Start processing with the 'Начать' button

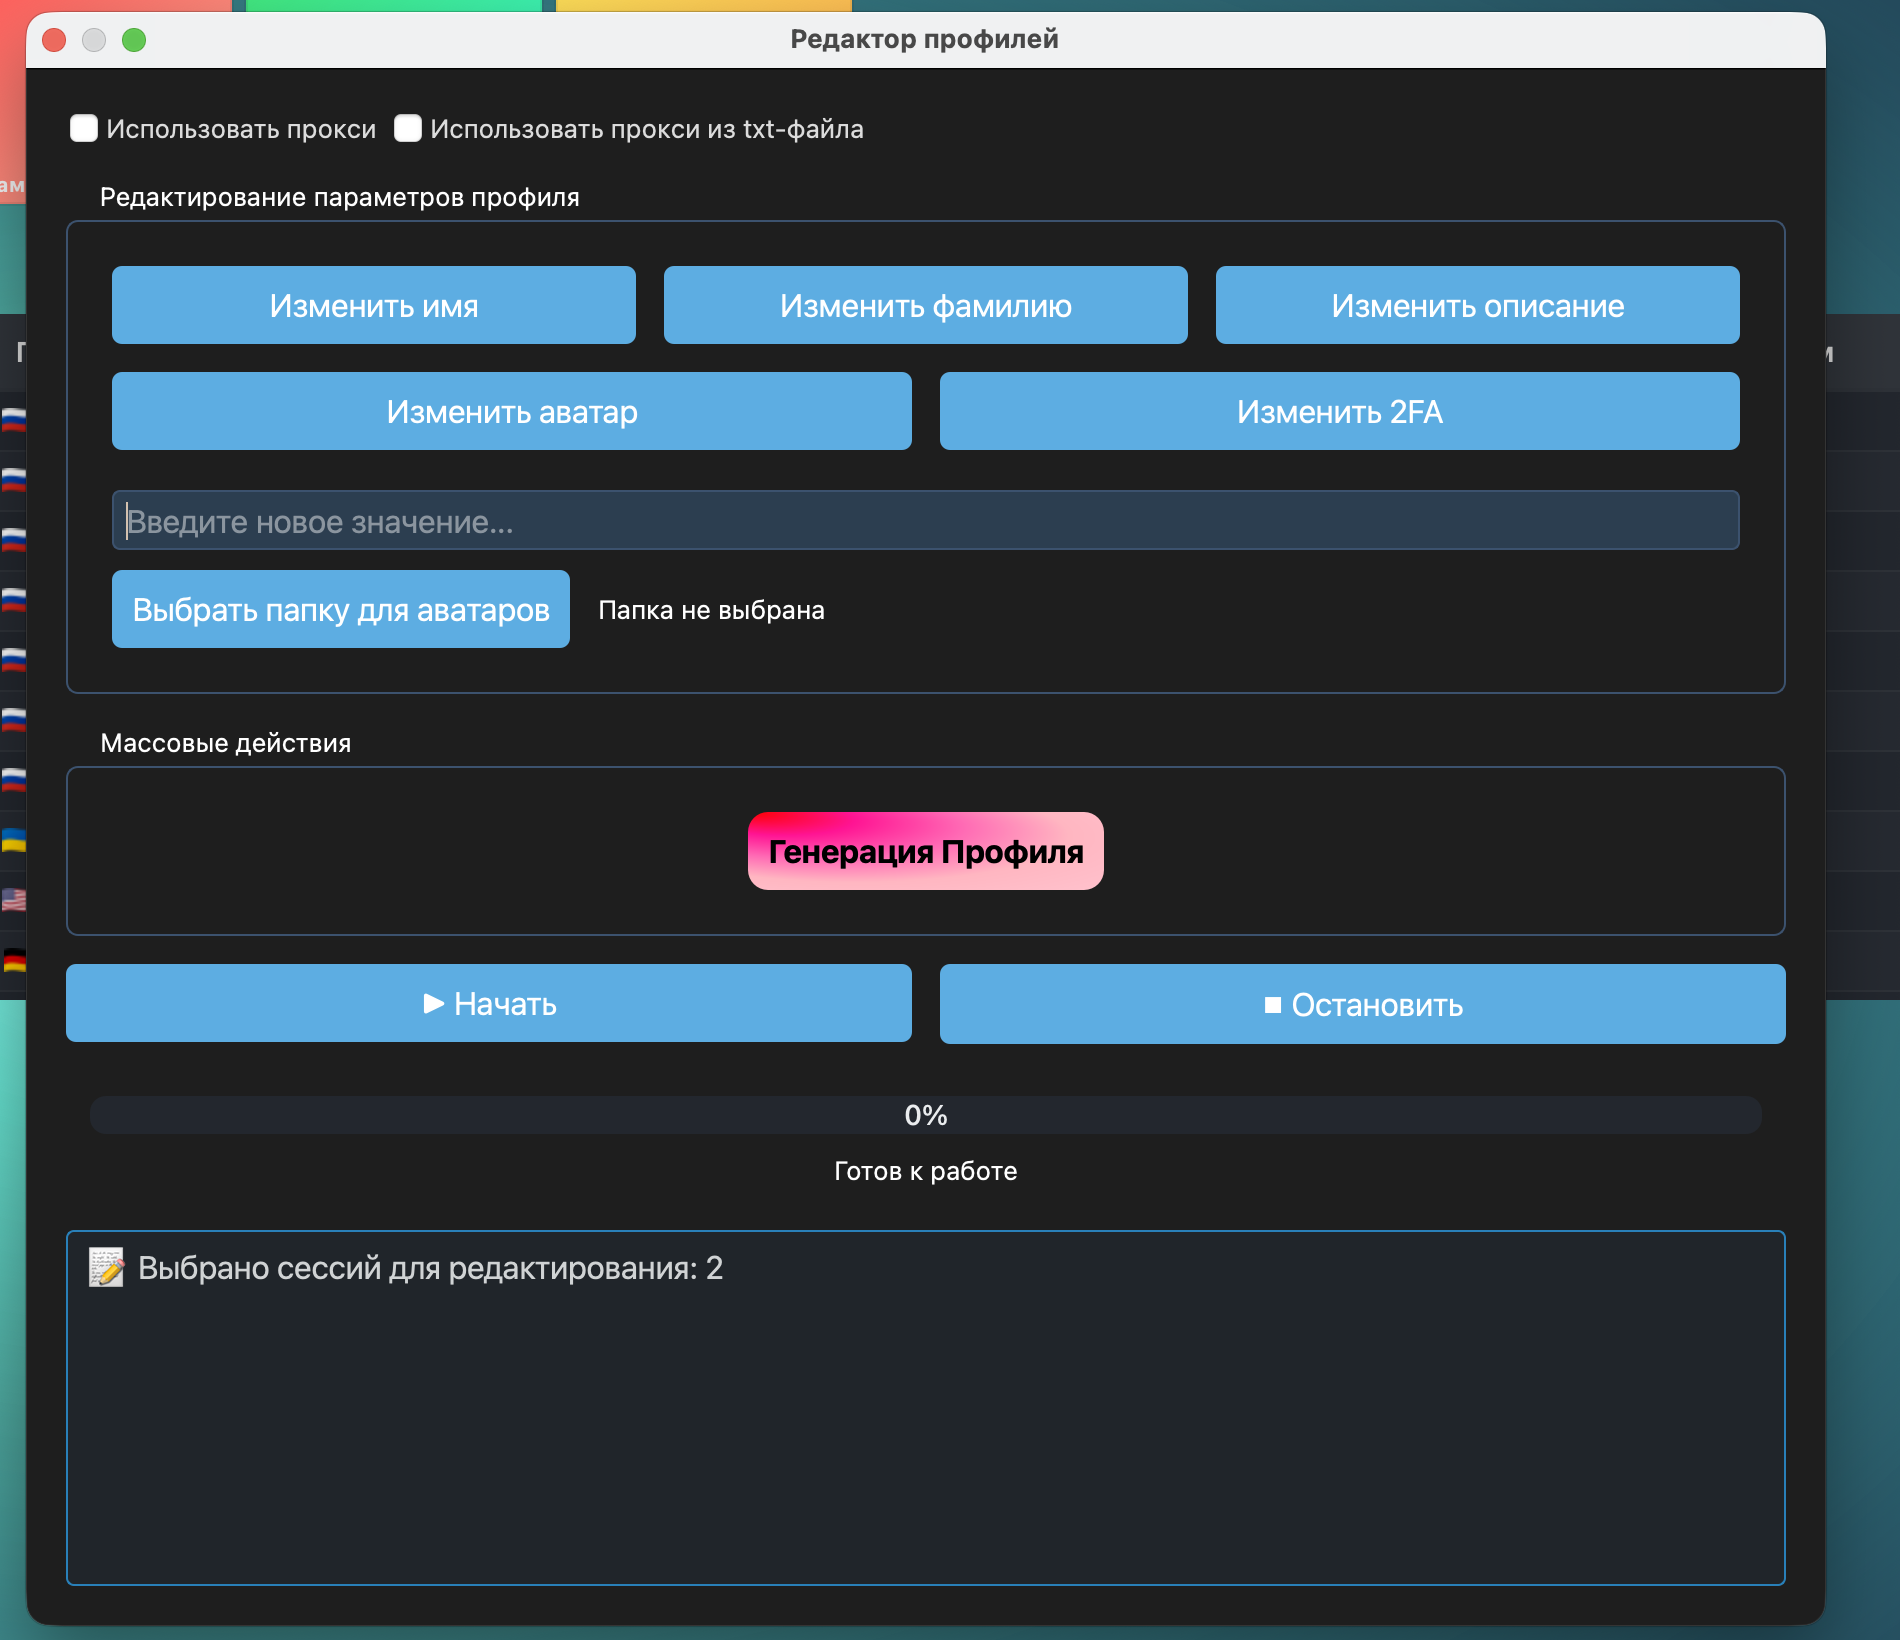point(489,1003)
